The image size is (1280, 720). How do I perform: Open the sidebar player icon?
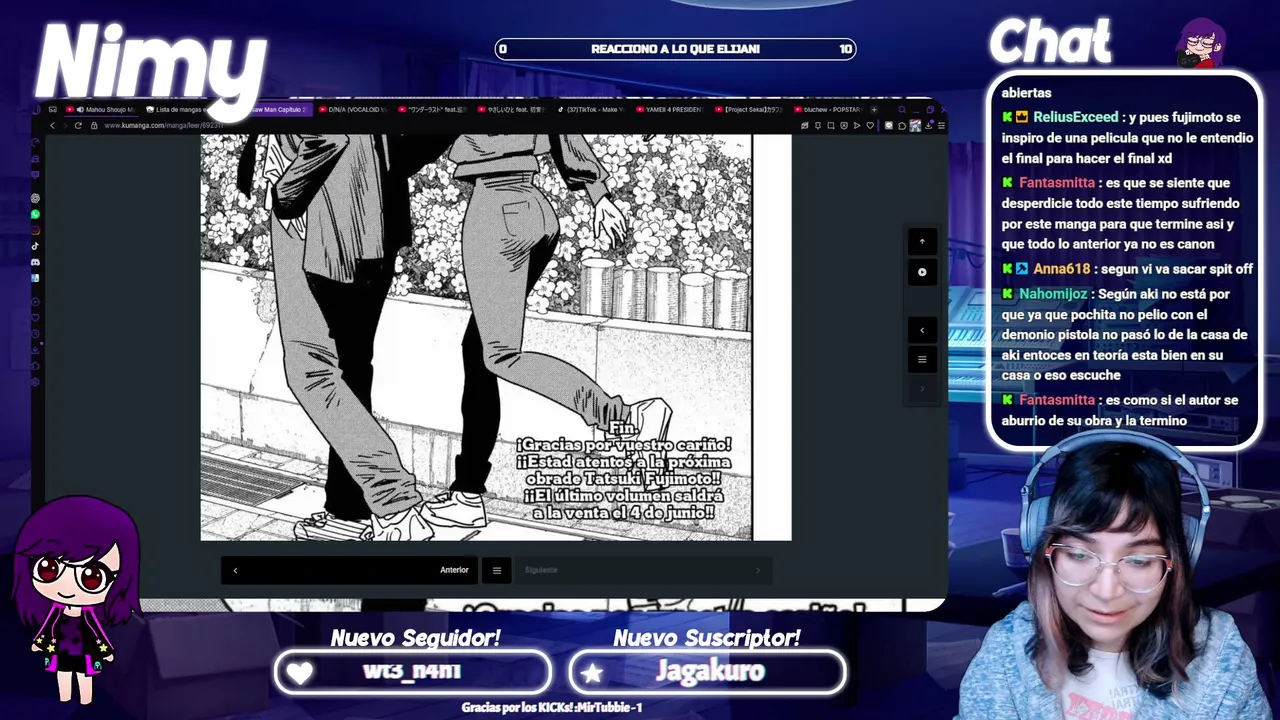pyautogui.click(x=35, y=302)
